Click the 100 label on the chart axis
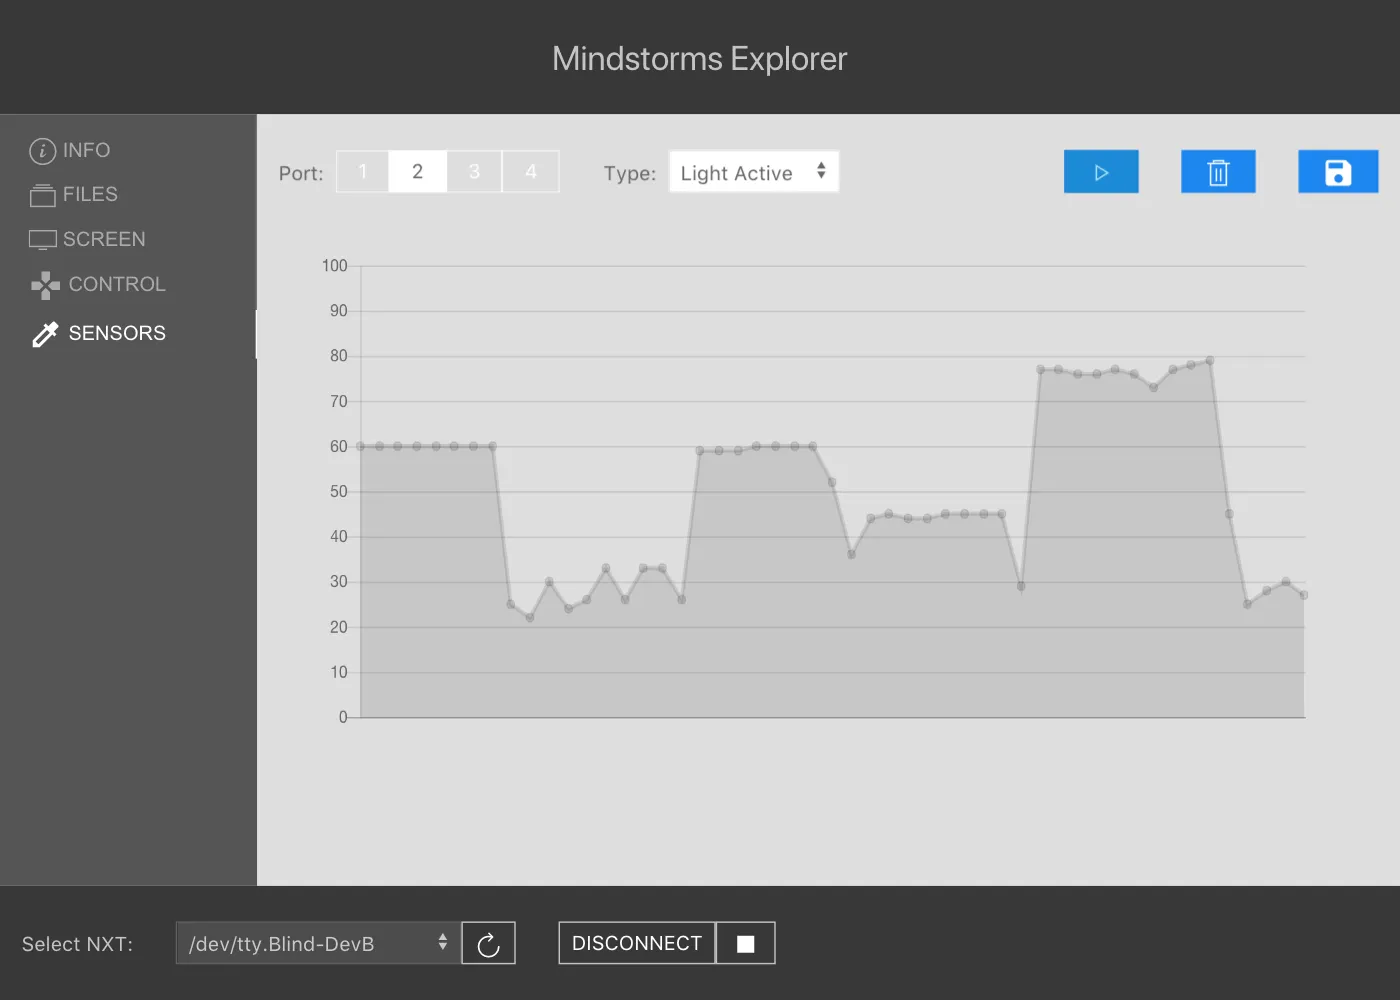The height and width of the screenshot is (1000, 1400). [334, 266]
